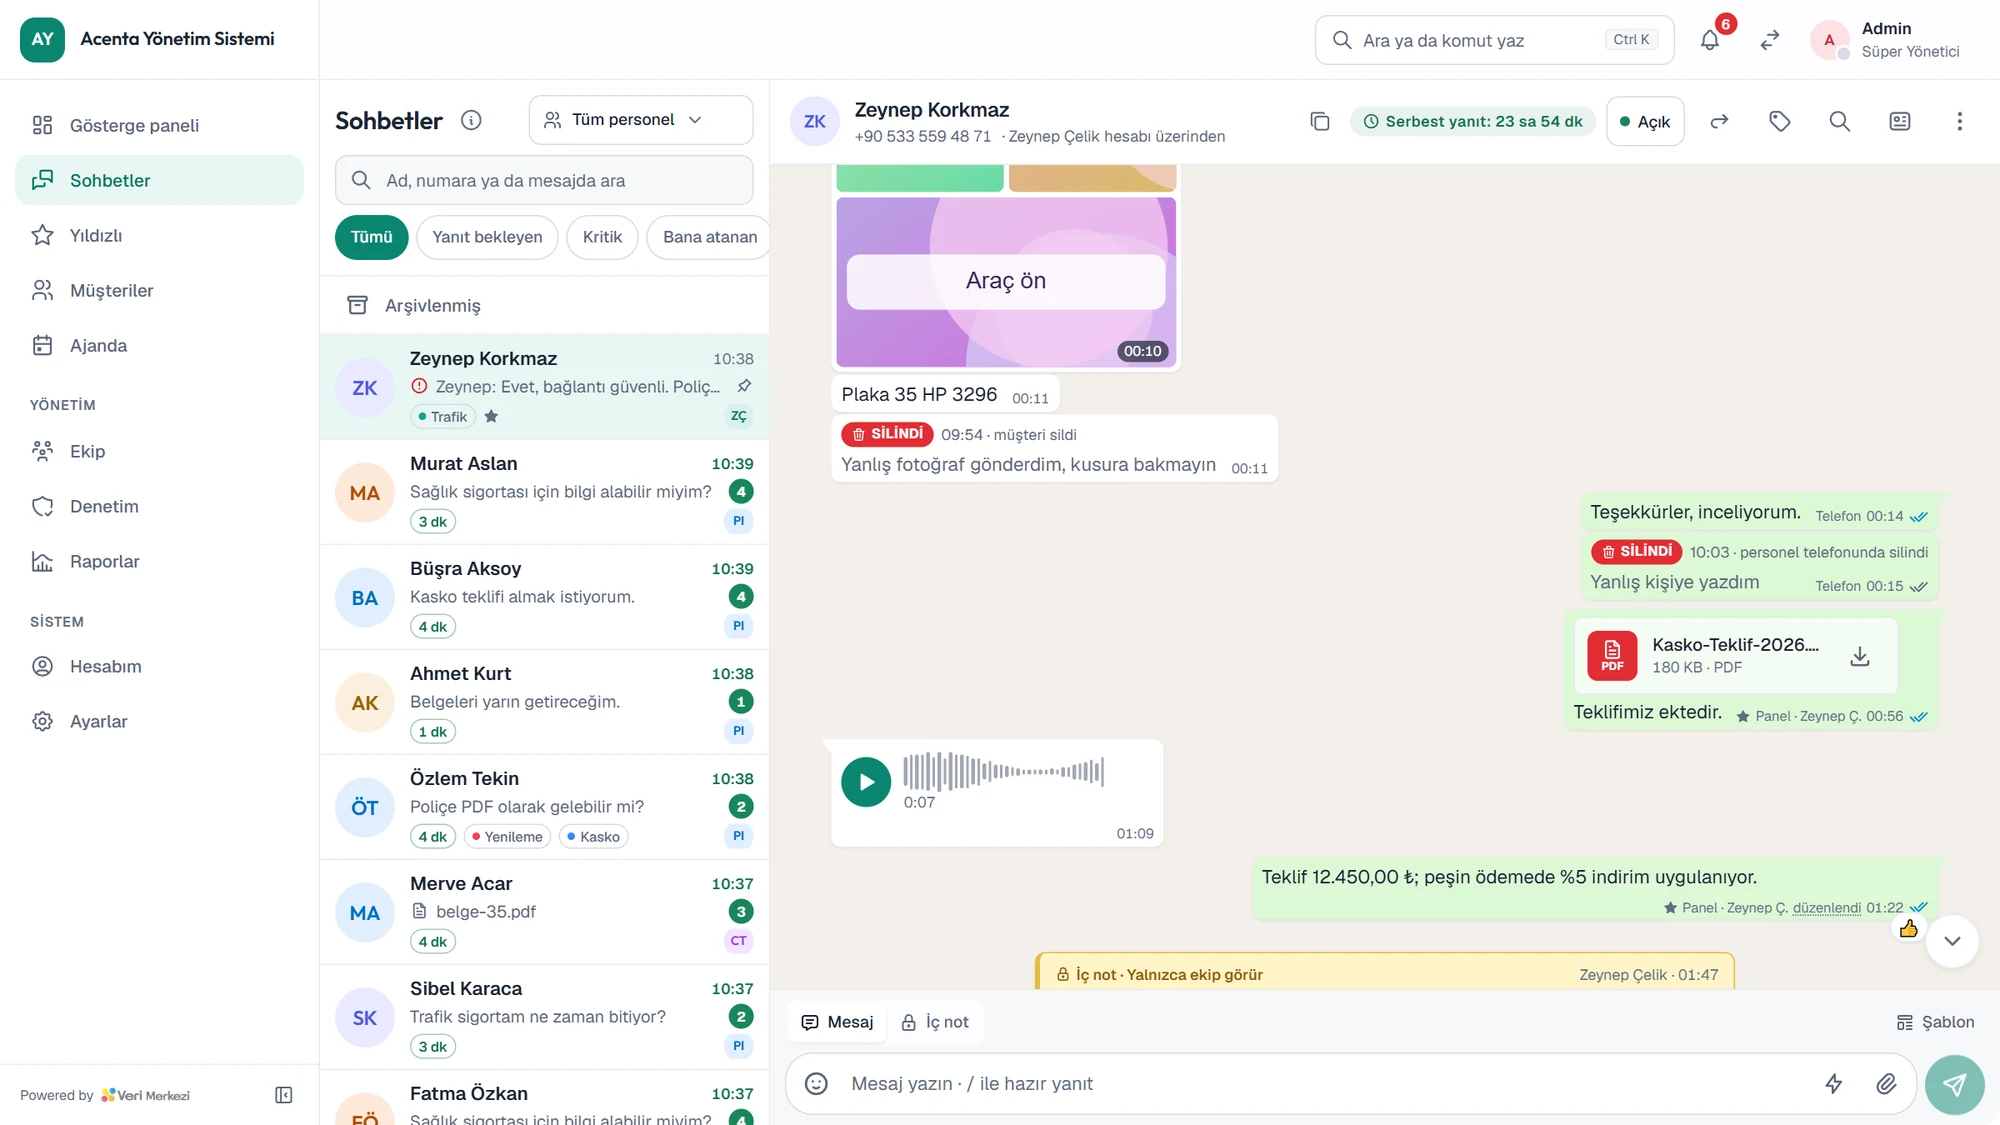The width and height of the screenshot is (2000, 1125).
Task: Expand the Tüm personel dropdown
Action: tap(640, 120)
